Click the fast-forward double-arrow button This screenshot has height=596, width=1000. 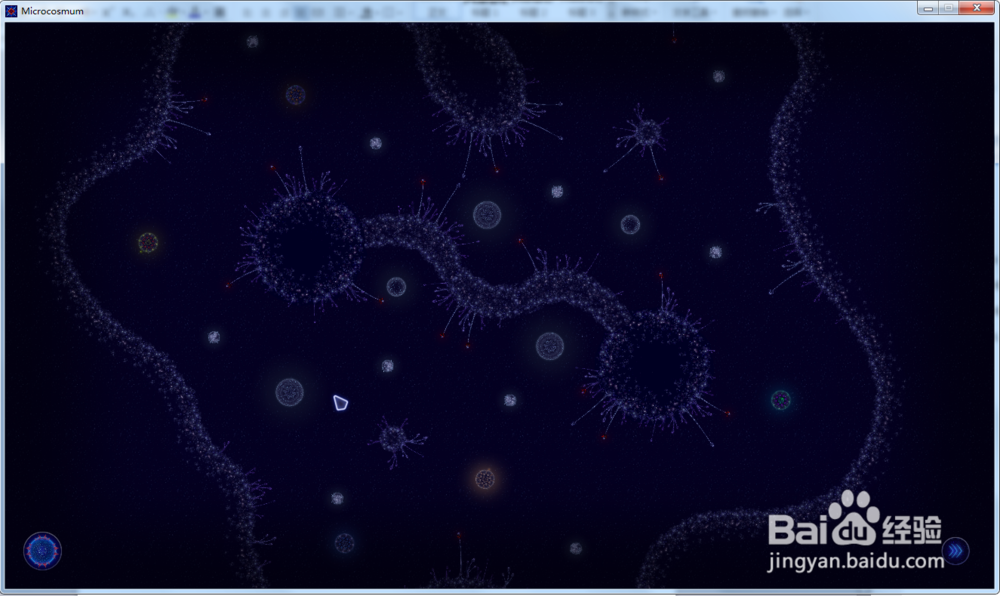tap(955, 551)
